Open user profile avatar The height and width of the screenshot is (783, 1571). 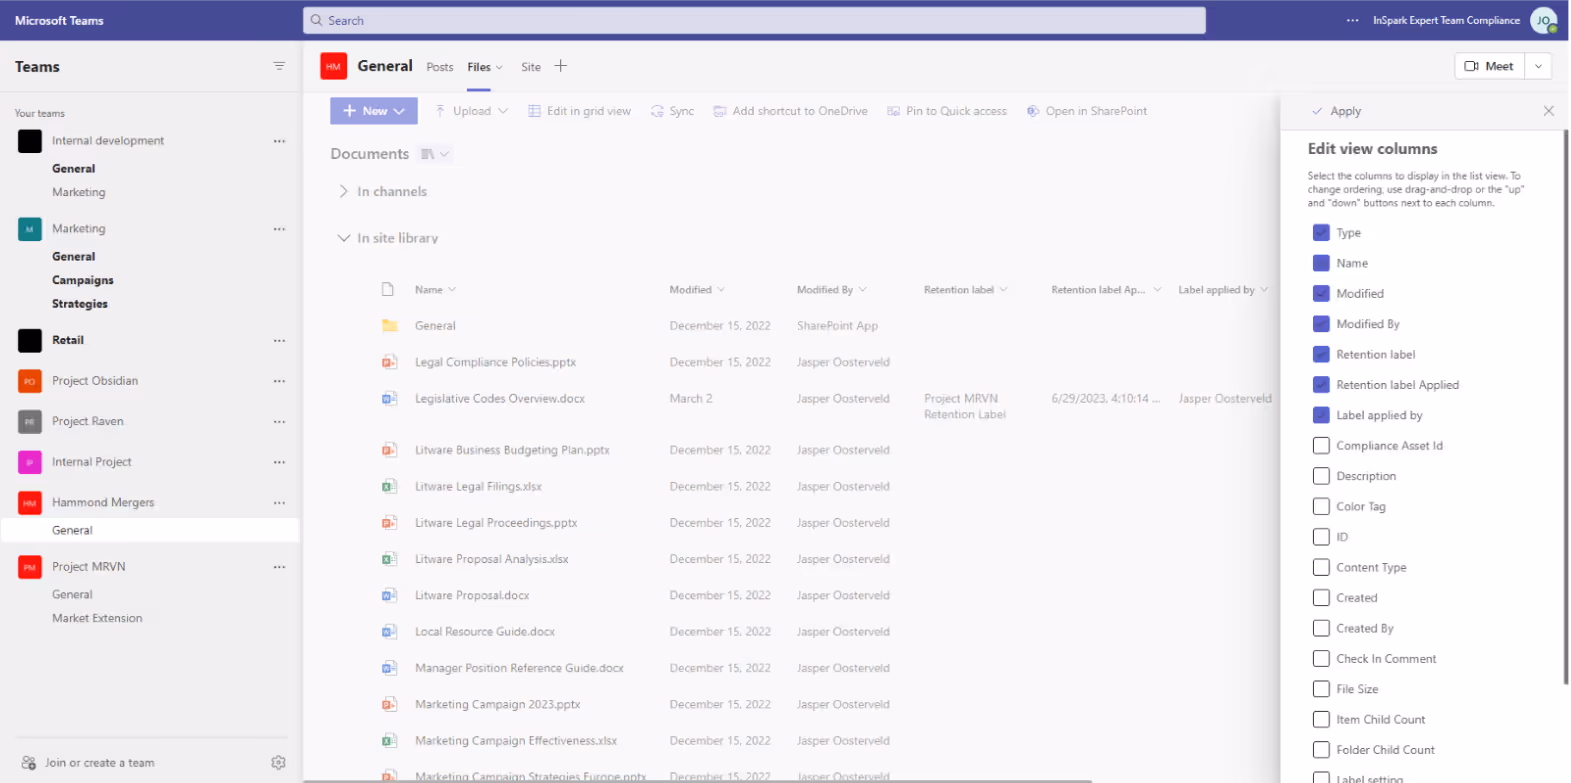(x=1544, y=20)
